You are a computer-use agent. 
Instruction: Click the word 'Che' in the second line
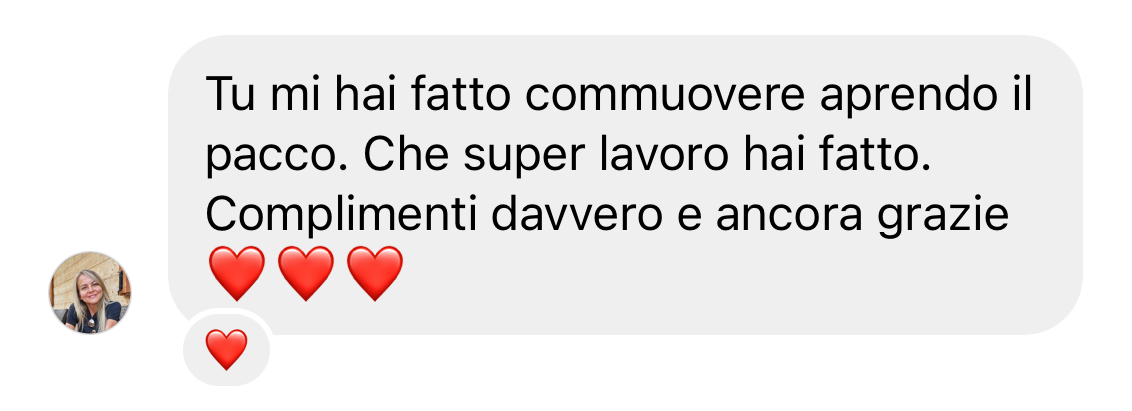coord(405,156)
